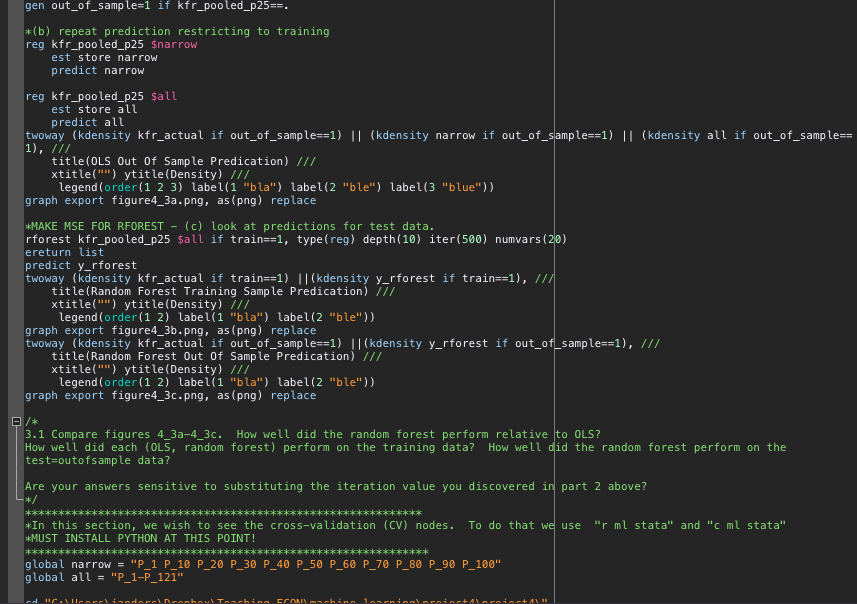
Task: Click the 'numvars(20)' option
Action: 531,239
